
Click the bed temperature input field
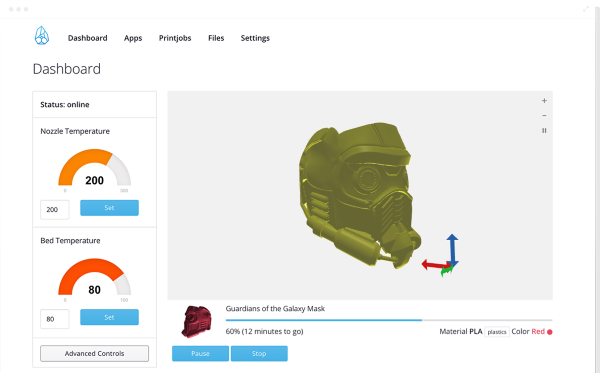coord(55,319)
